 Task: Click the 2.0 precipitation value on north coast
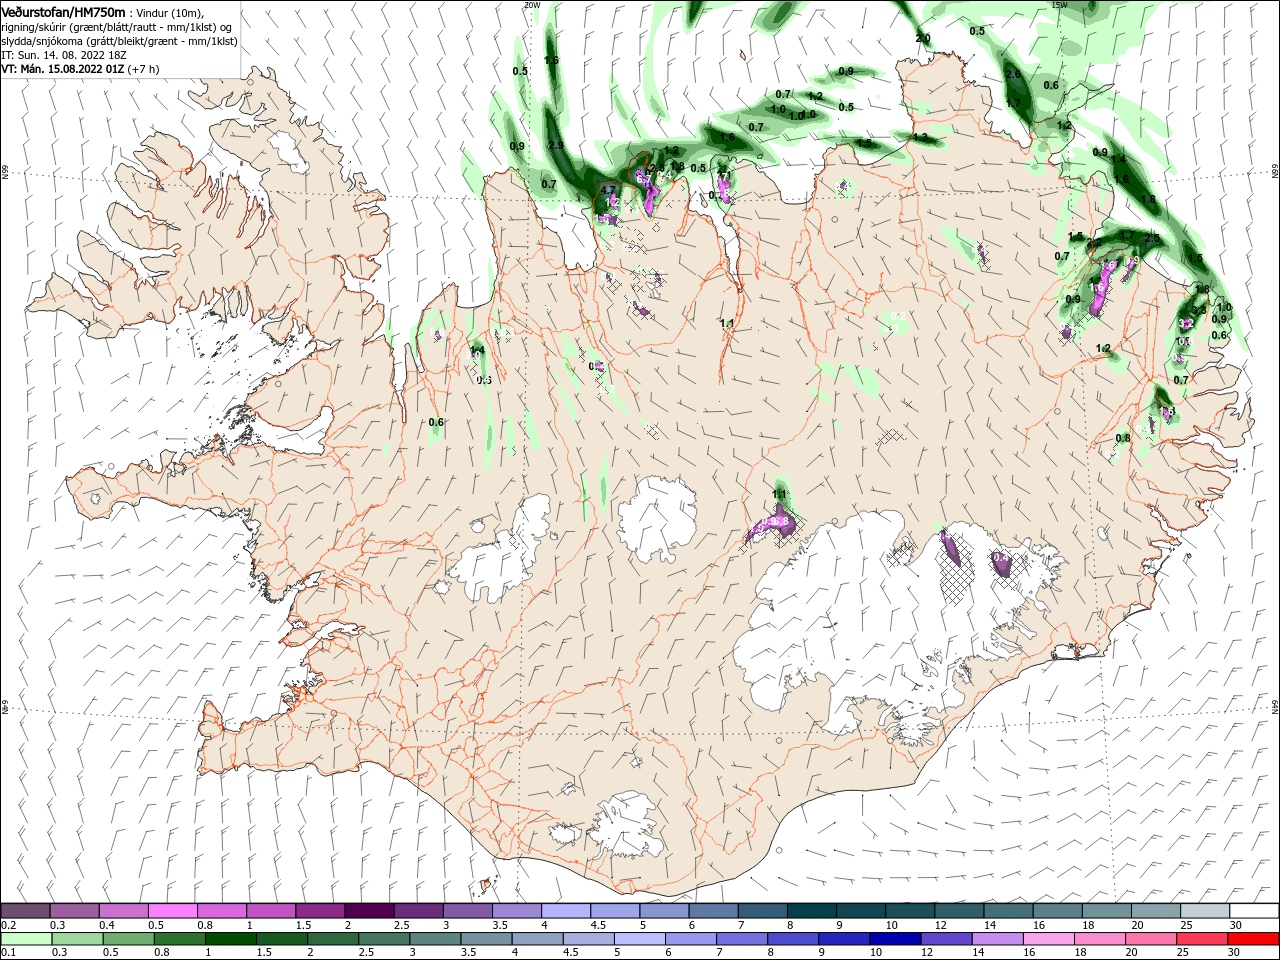pos(923,38)
